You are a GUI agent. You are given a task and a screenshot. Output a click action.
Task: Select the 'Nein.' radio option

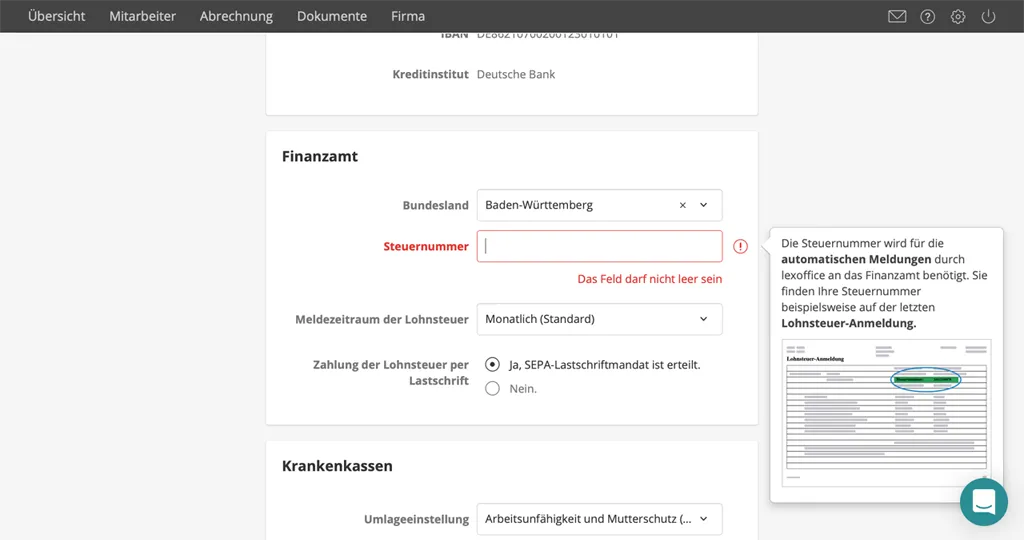492,388
